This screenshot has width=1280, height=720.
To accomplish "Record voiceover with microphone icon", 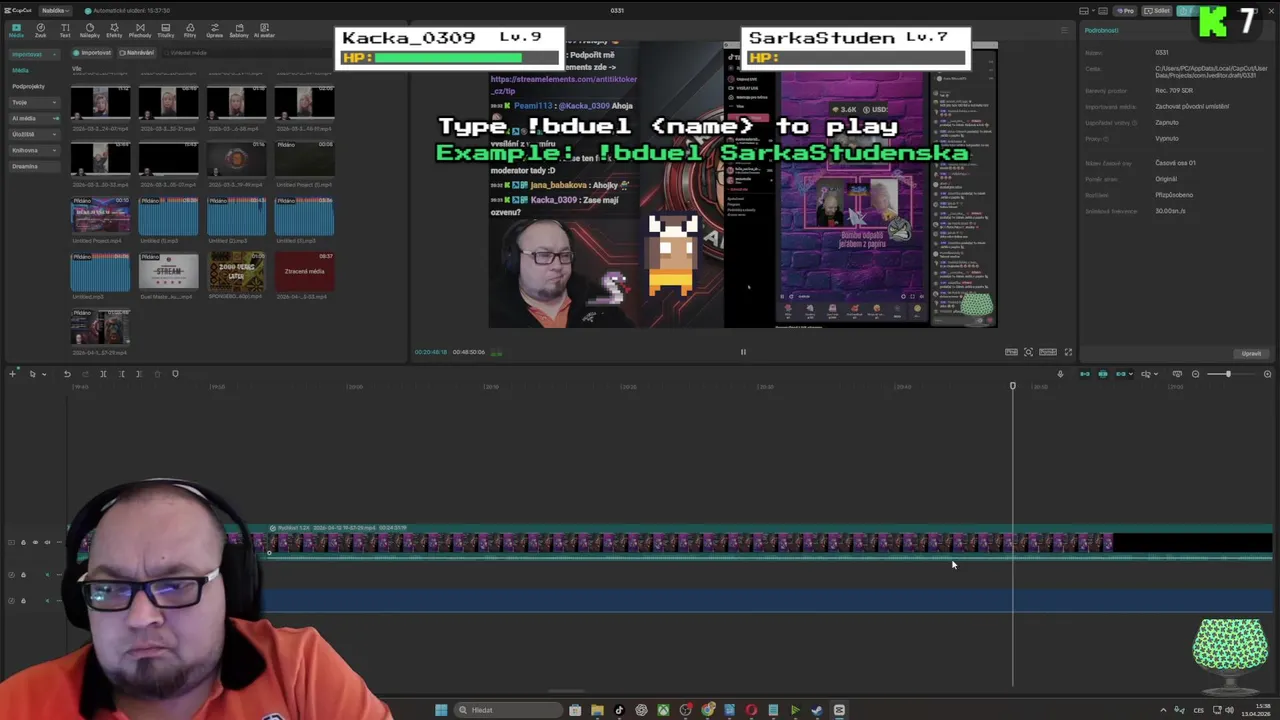I will [1060, 374].
